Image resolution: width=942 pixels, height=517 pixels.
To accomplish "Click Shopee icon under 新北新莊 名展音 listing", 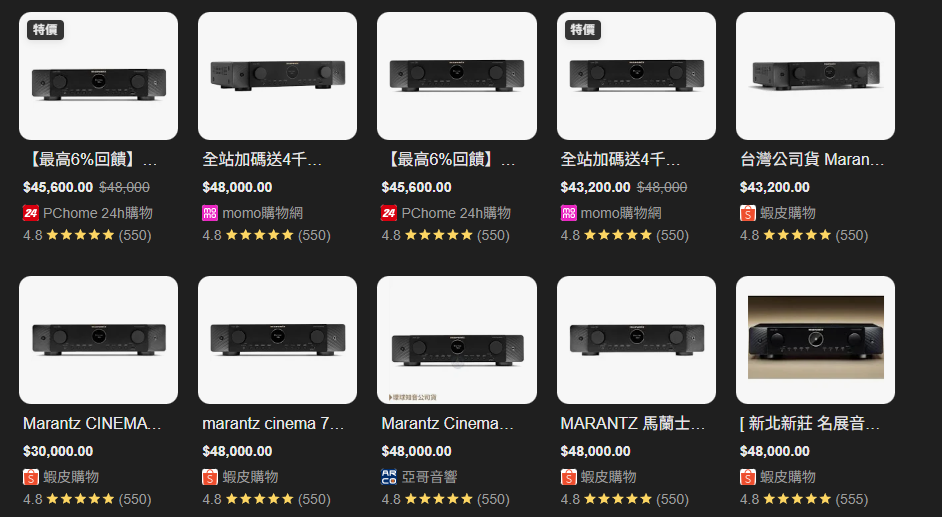I will pyautogui.click(x=747, y=477).
